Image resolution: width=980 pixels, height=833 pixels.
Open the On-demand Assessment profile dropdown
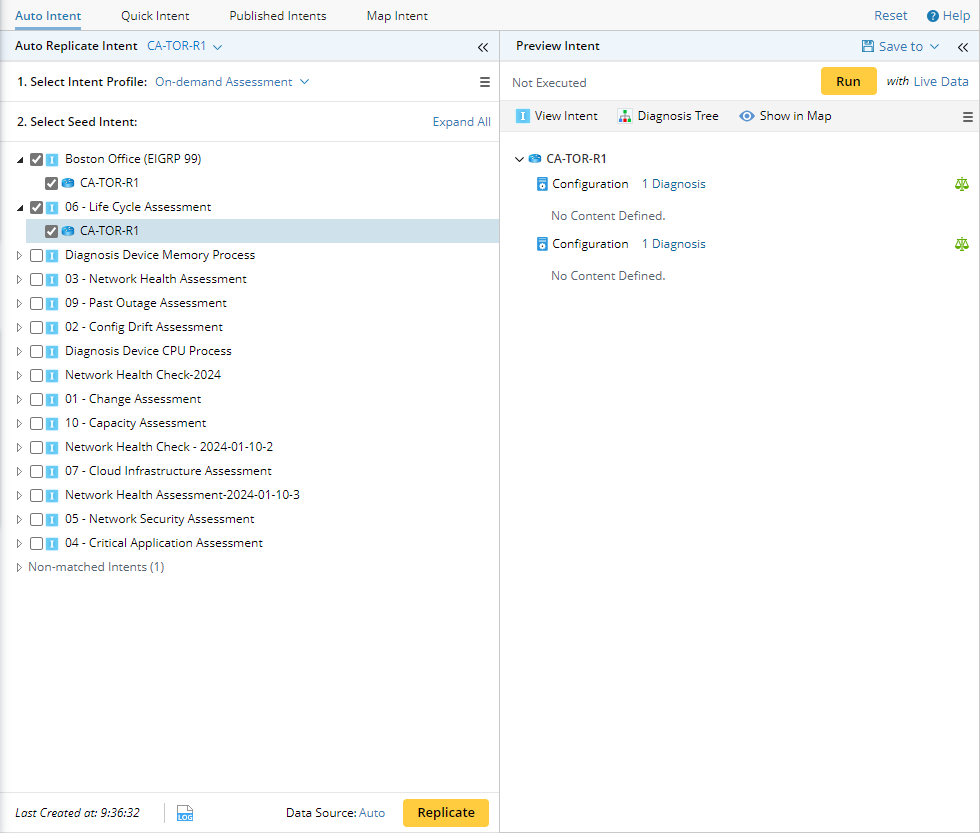[x=232, y=82]
